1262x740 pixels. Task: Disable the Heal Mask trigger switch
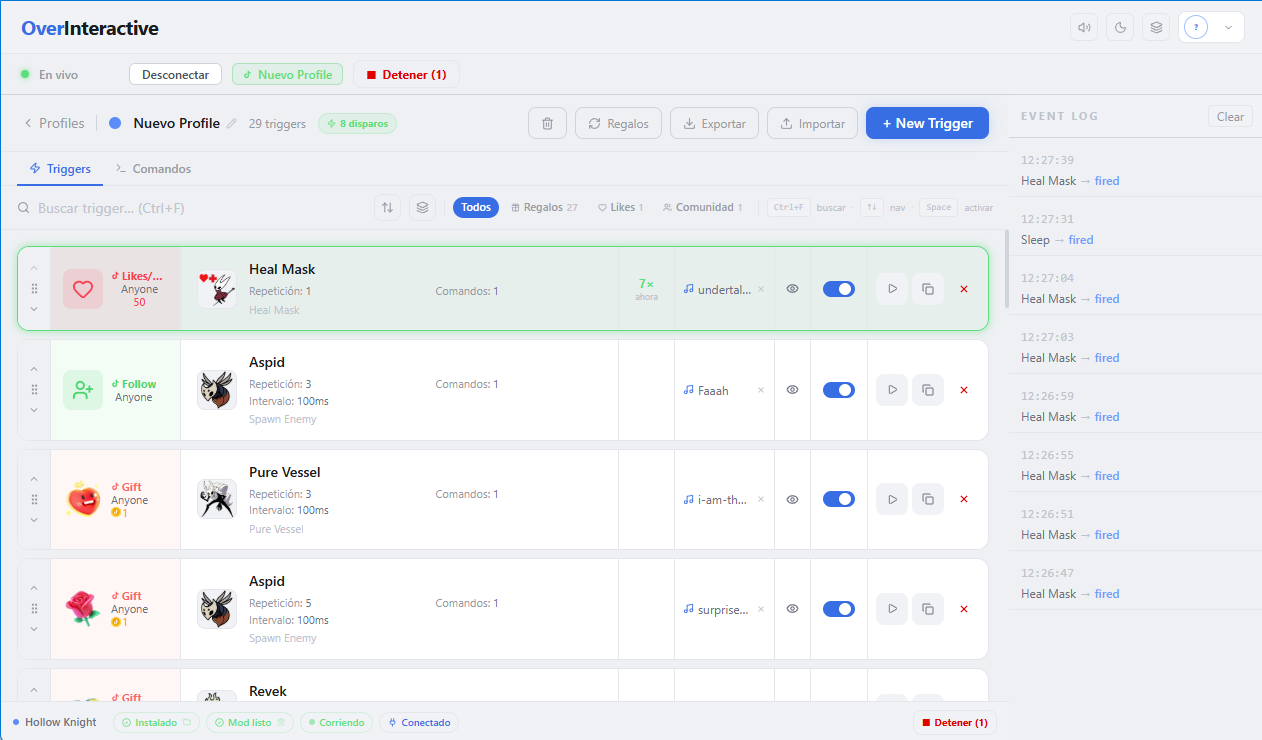click(x=839, y=289)
